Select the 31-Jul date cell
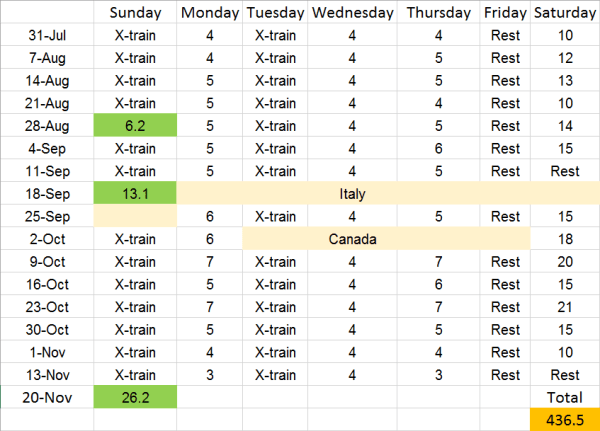Viewport: 600px width, 431px height. (x=48, y=35)
